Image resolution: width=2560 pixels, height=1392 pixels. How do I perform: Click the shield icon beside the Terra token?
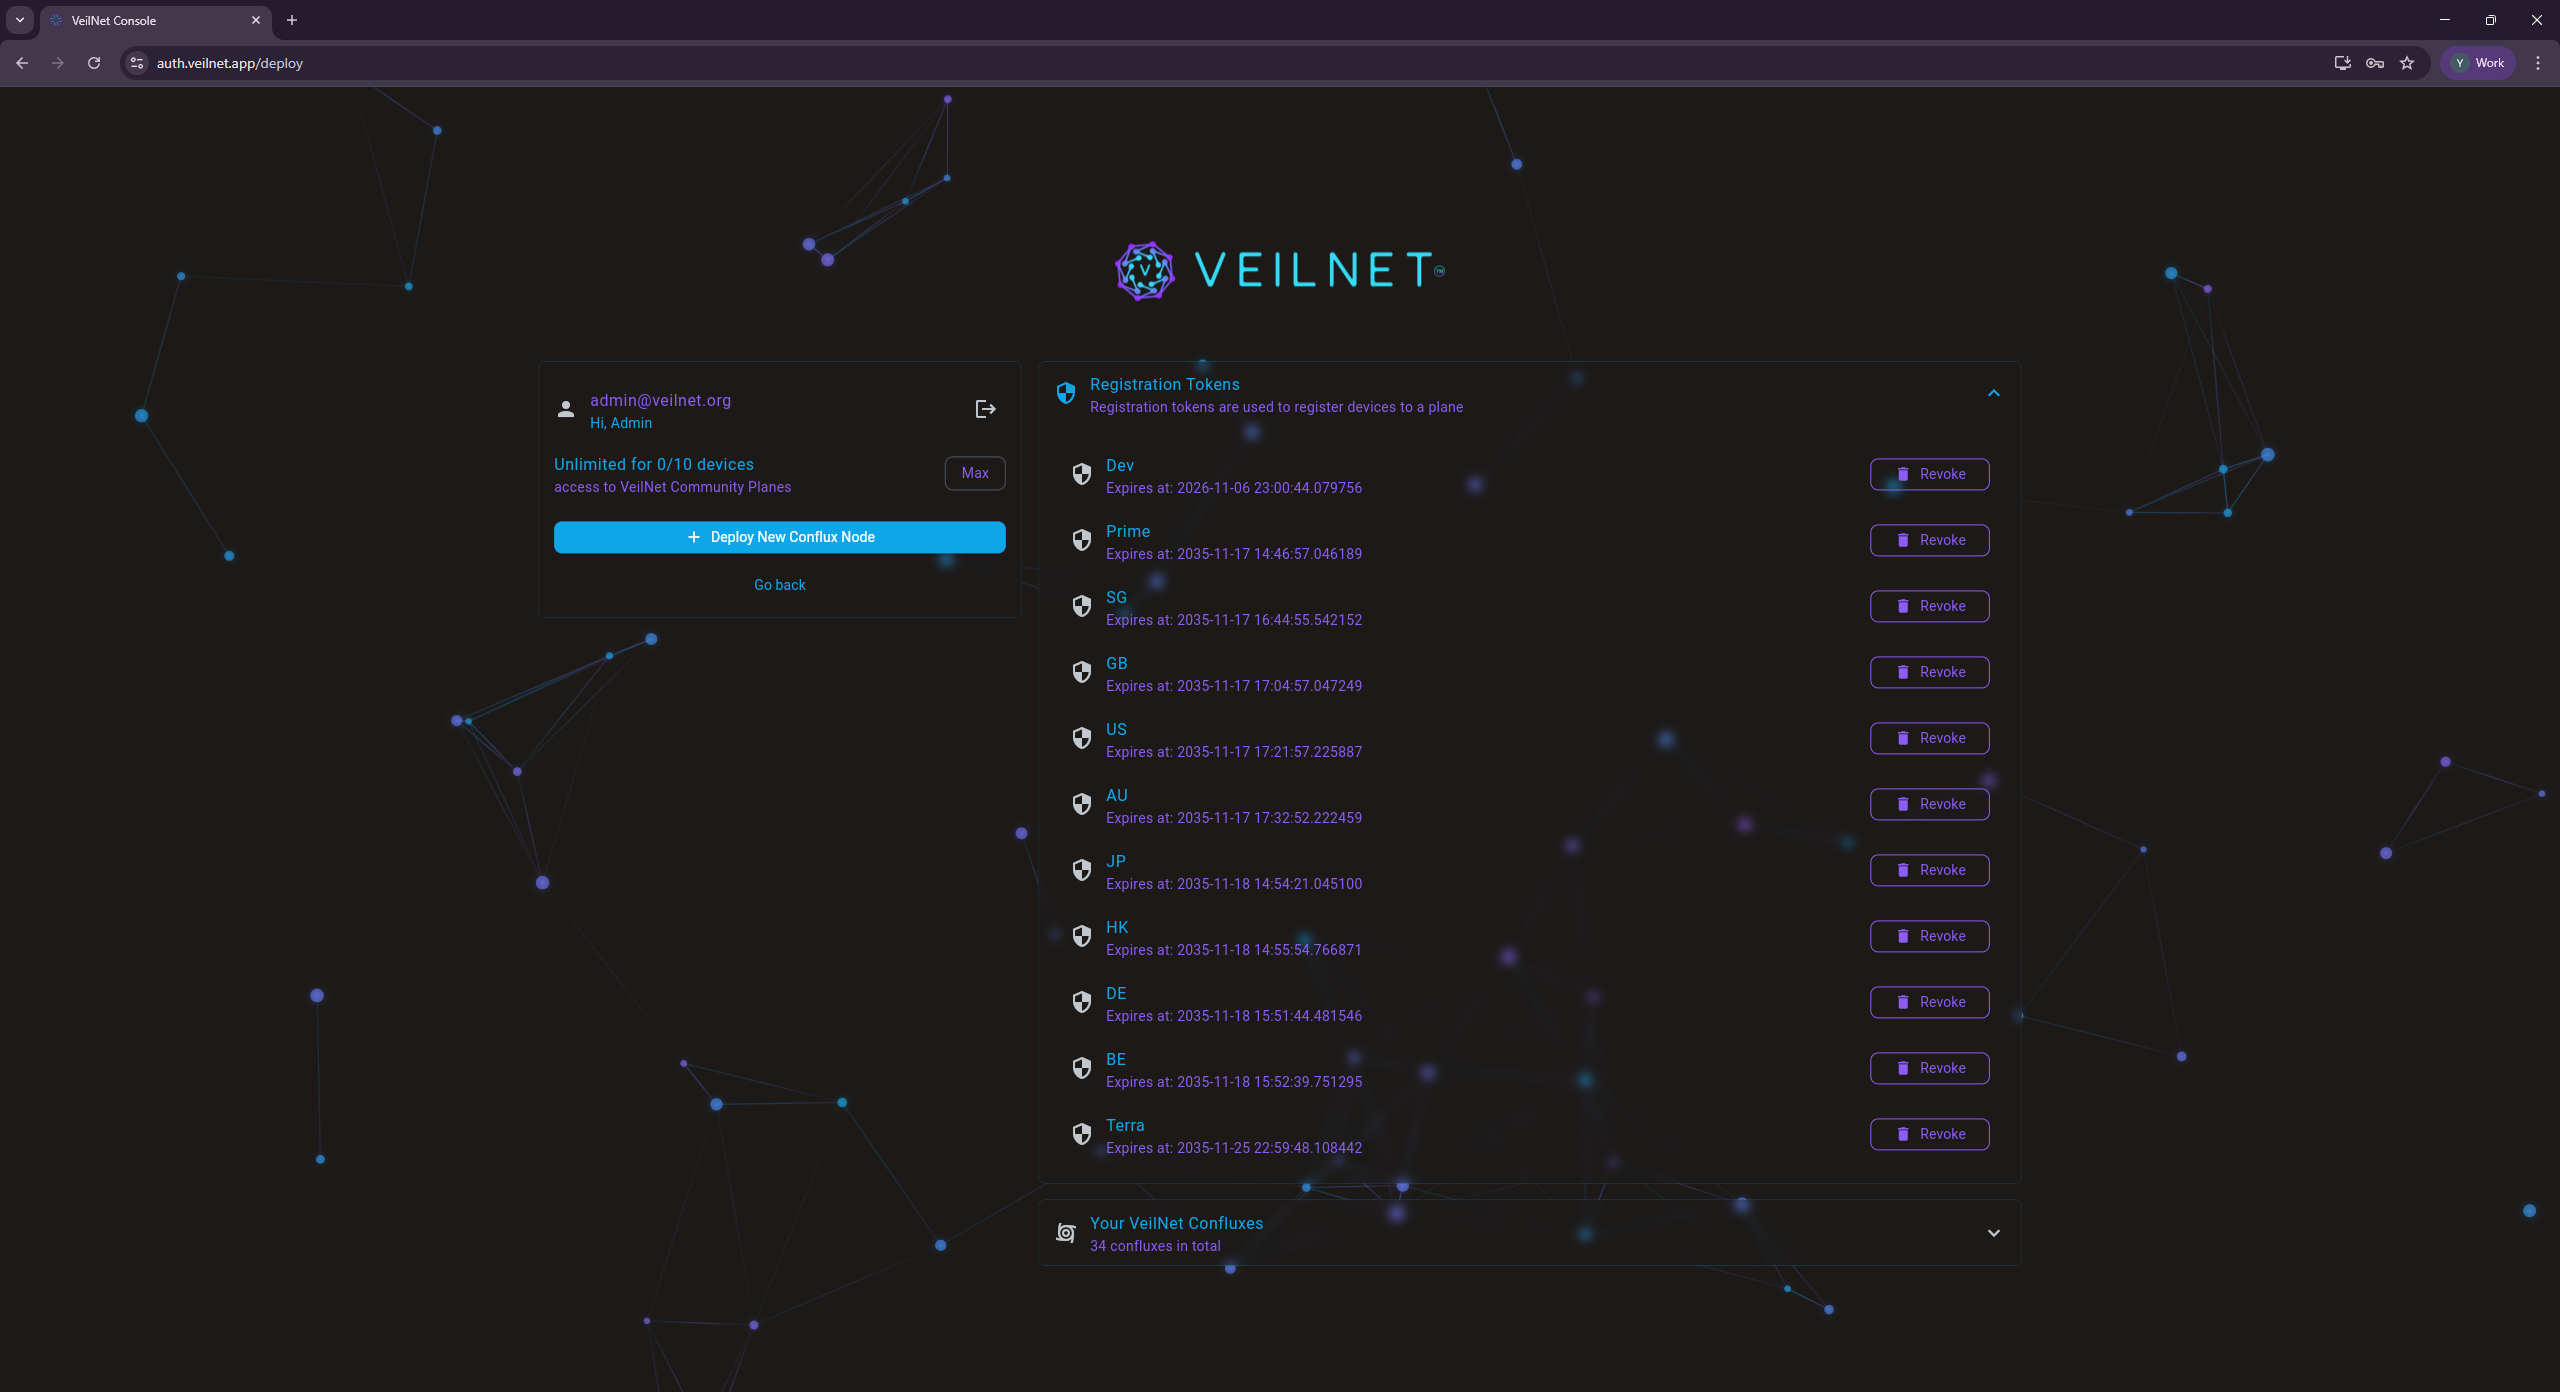1081,1134
